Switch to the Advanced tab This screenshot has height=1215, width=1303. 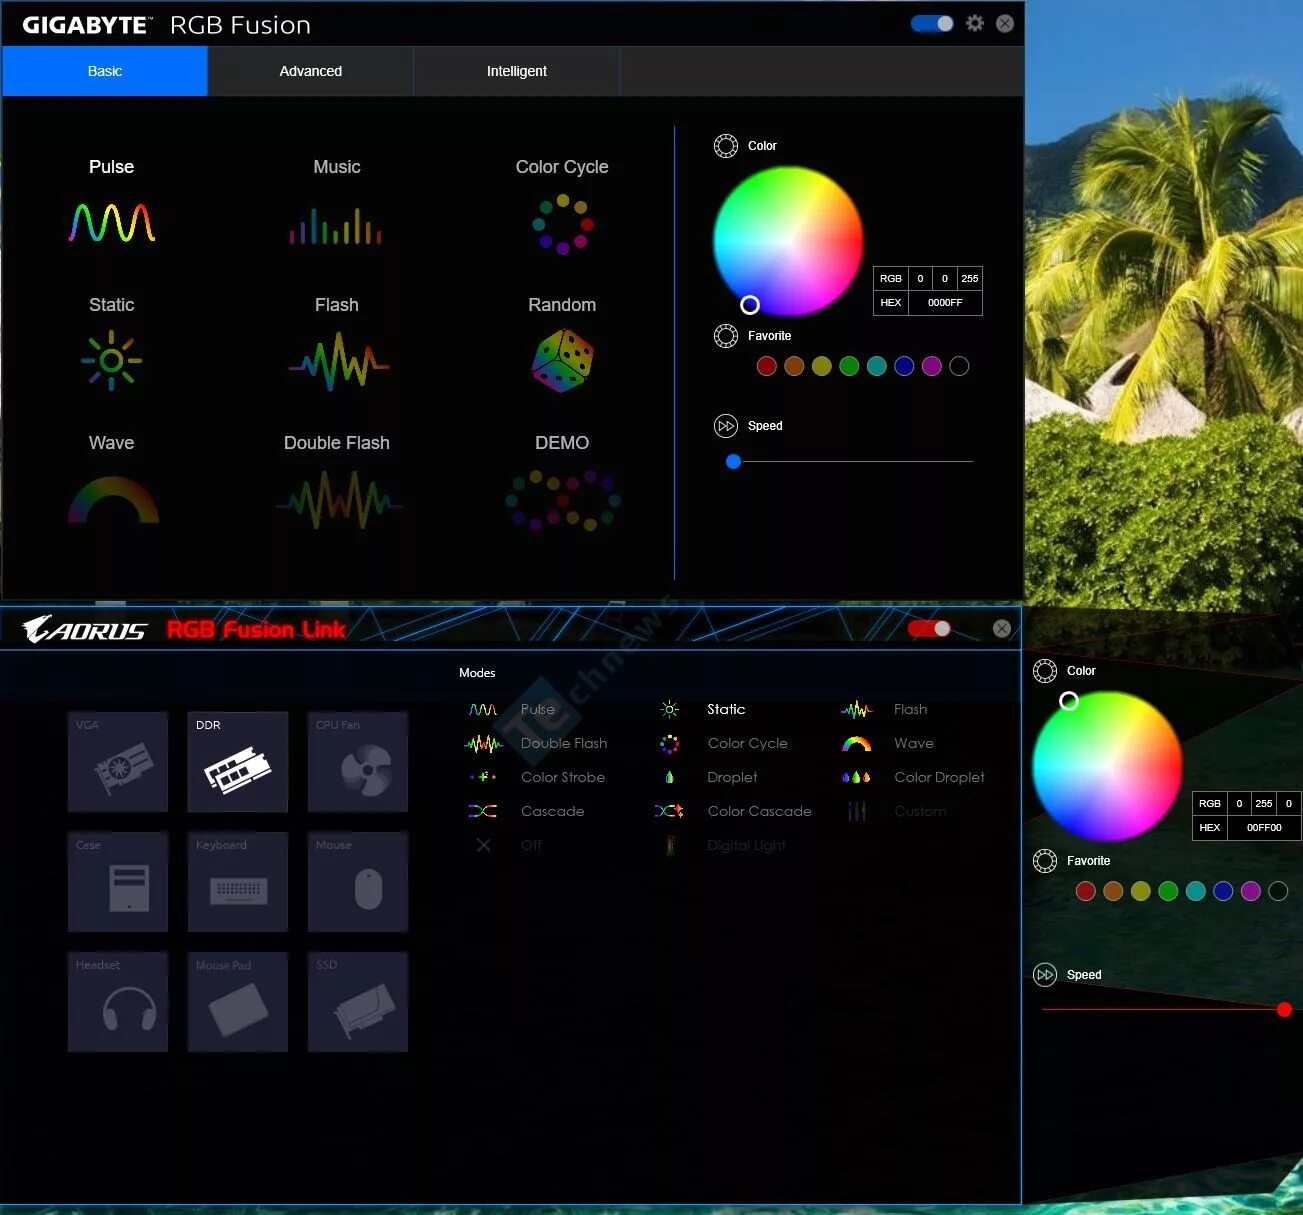tap(310, 71)
